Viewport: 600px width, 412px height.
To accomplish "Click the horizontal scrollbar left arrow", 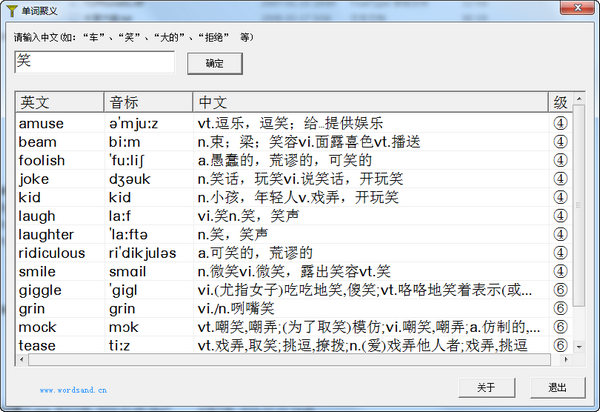I will [x=22, y=360].
